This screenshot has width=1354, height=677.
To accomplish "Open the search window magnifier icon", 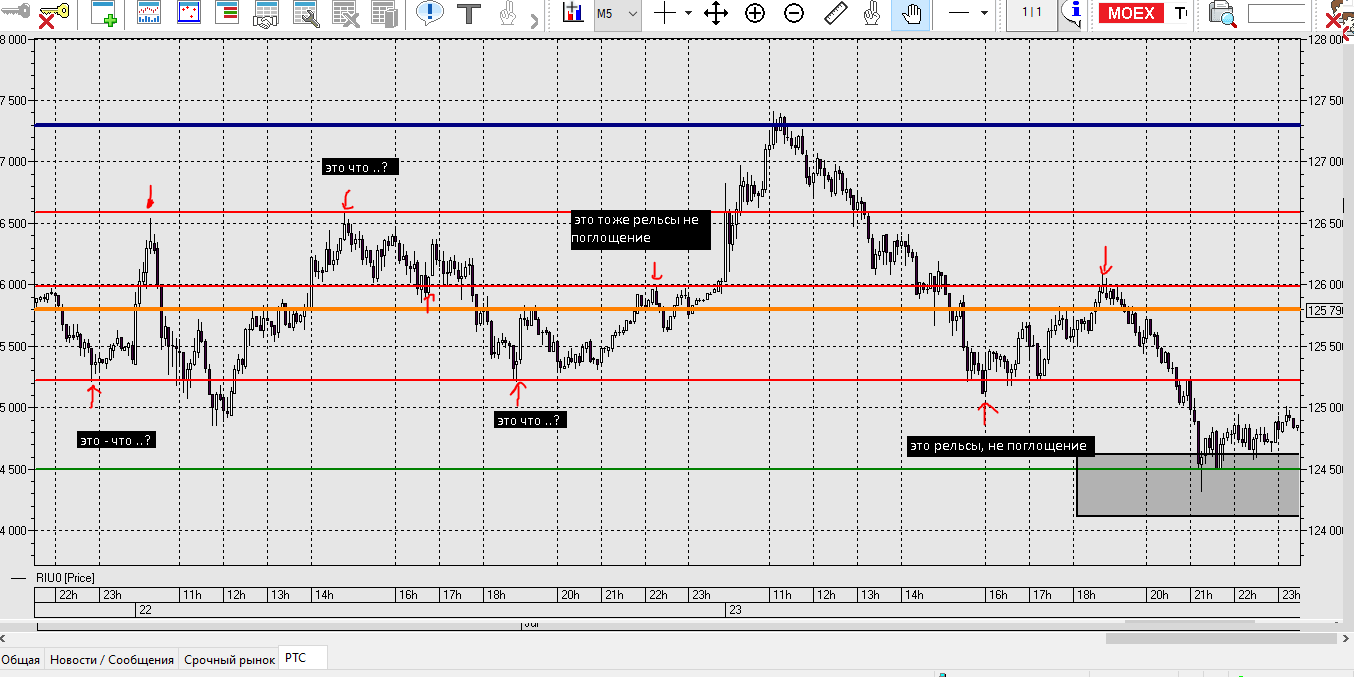I will point(1222,14).
